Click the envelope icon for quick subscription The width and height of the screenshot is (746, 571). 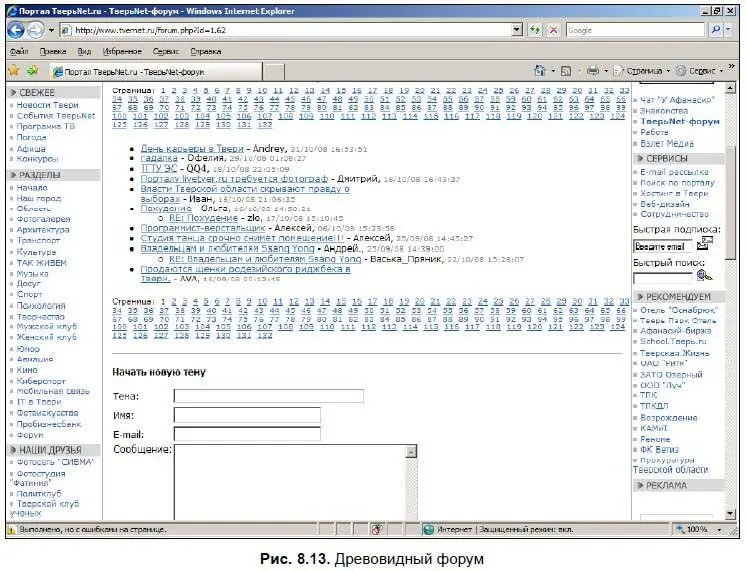click(x=701, y=245)
